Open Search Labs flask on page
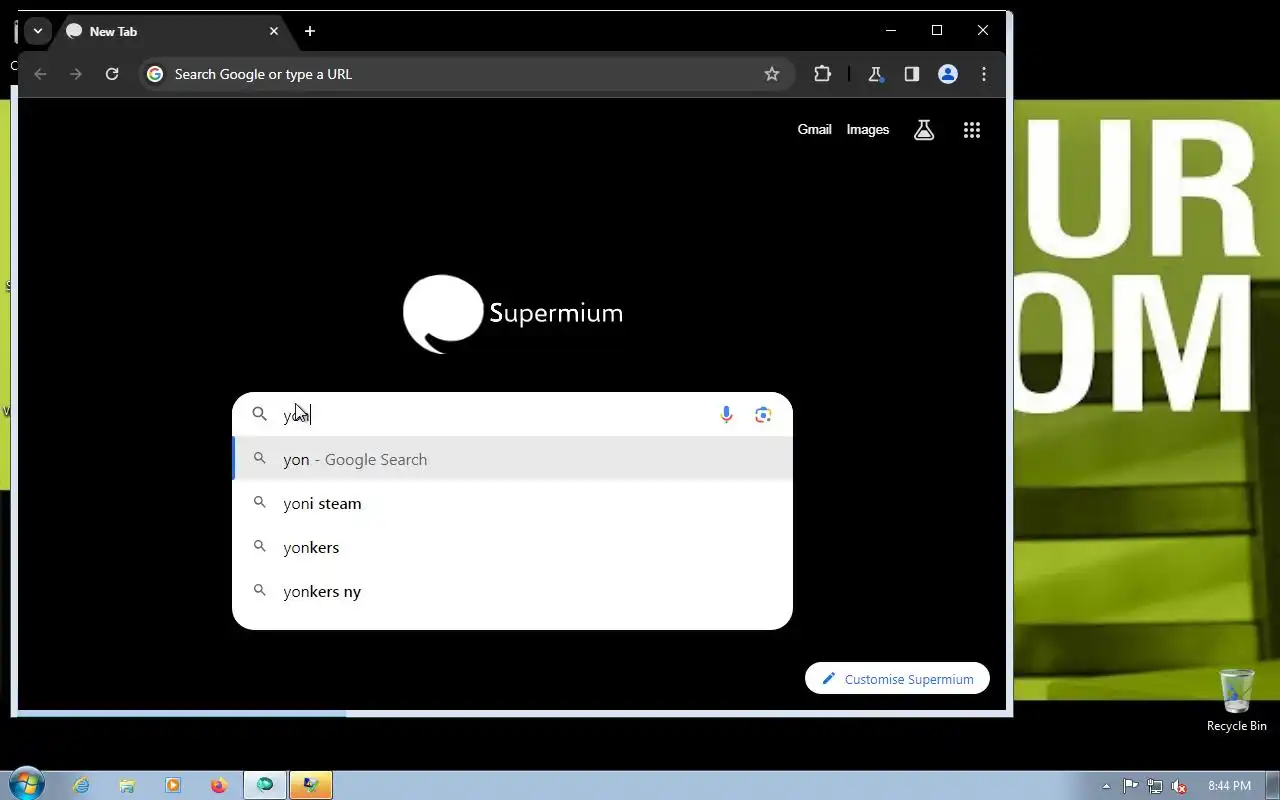 pyautogui.click(x=924, y=130)
